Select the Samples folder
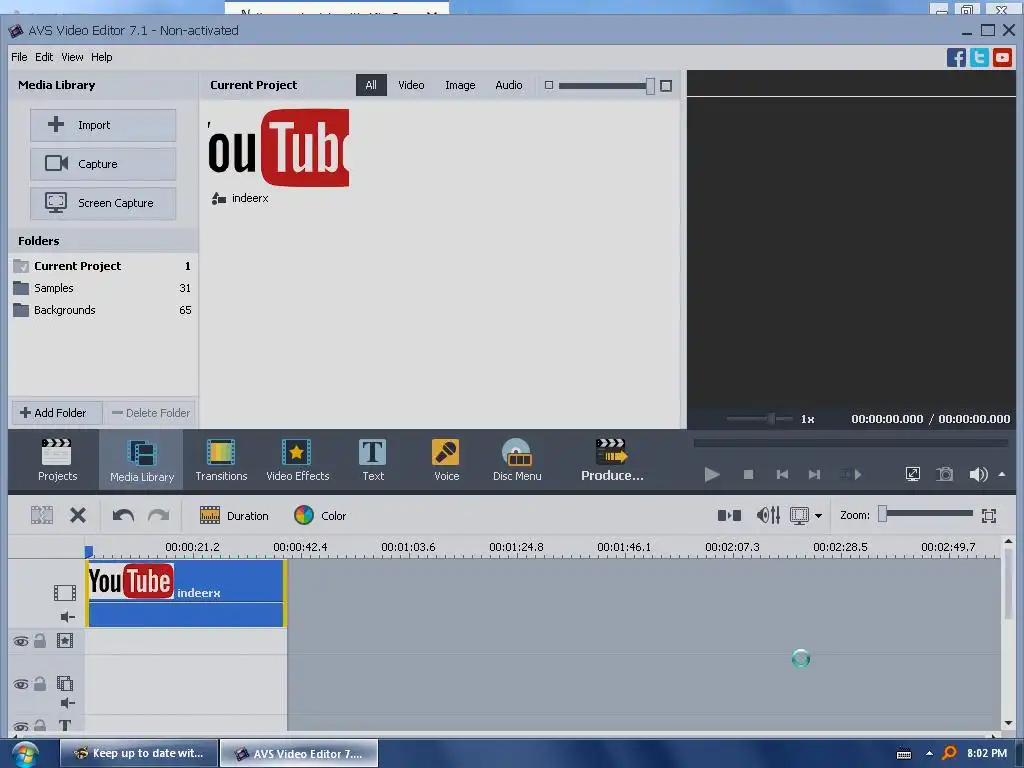1024x768 pixels. click(x=103, y=288)
